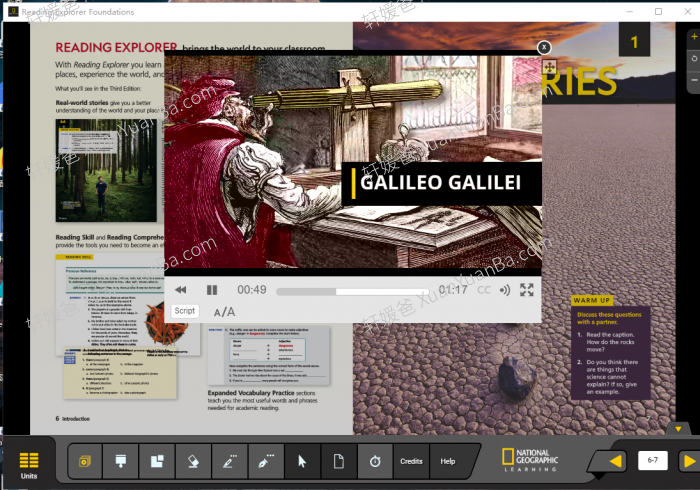Click the move handle on video popup

(x=549, y=66)
